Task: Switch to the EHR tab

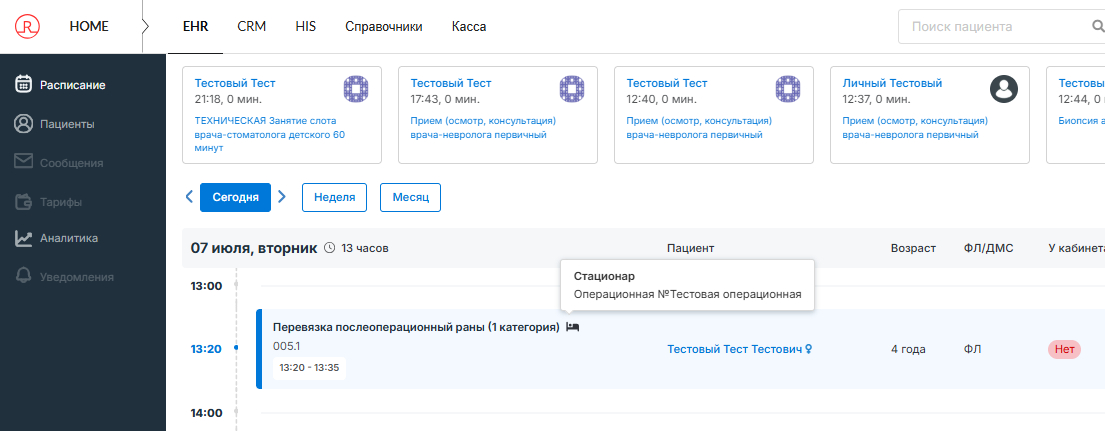Action: tap(195, 27)
